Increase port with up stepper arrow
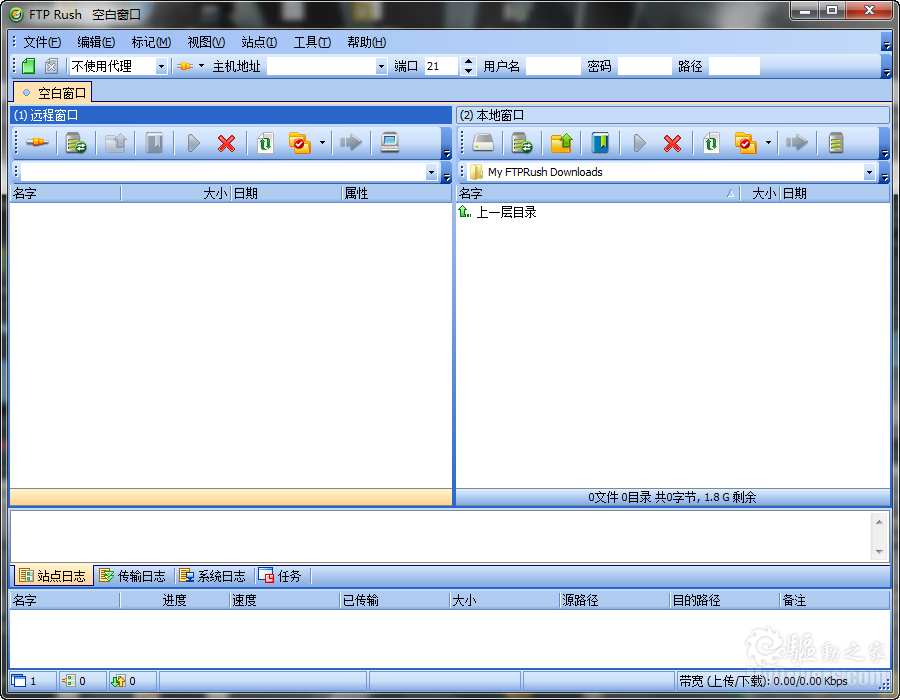The height and width of the screenshot is (700, 900). 468,62
